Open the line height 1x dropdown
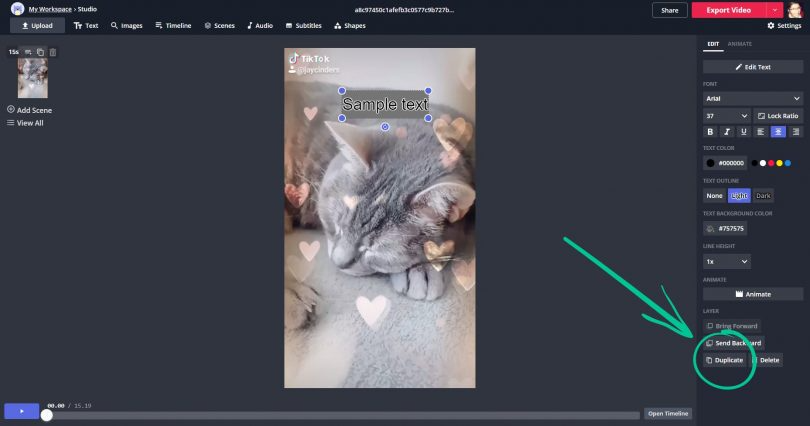The height and width of the screenshot is (426, 810). (726, 261)
